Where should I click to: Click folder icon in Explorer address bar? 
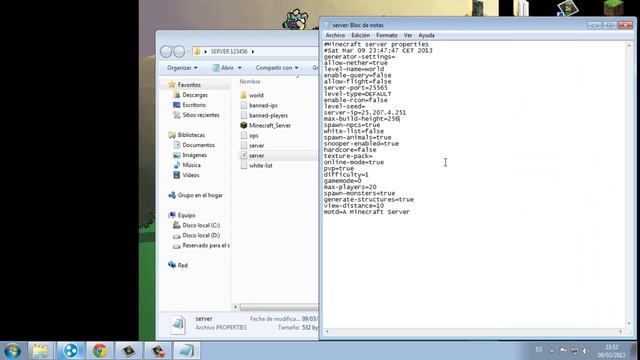click(197, 51)
